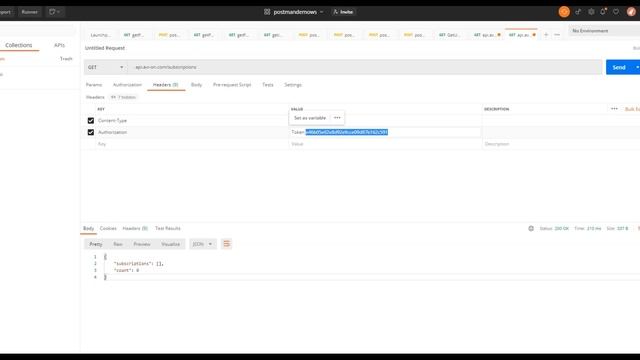Open the ellipsis next to Set as variable
The height and width of the screenshot is (360, 640).
337,118
